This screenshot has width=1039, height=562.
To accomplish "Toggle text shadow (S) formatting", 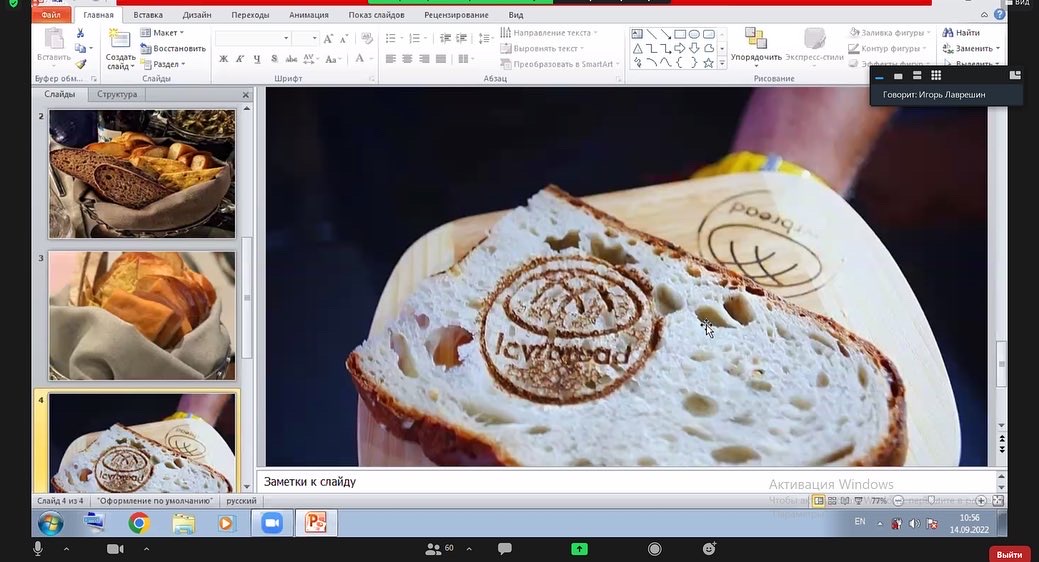I will [274, 59].
